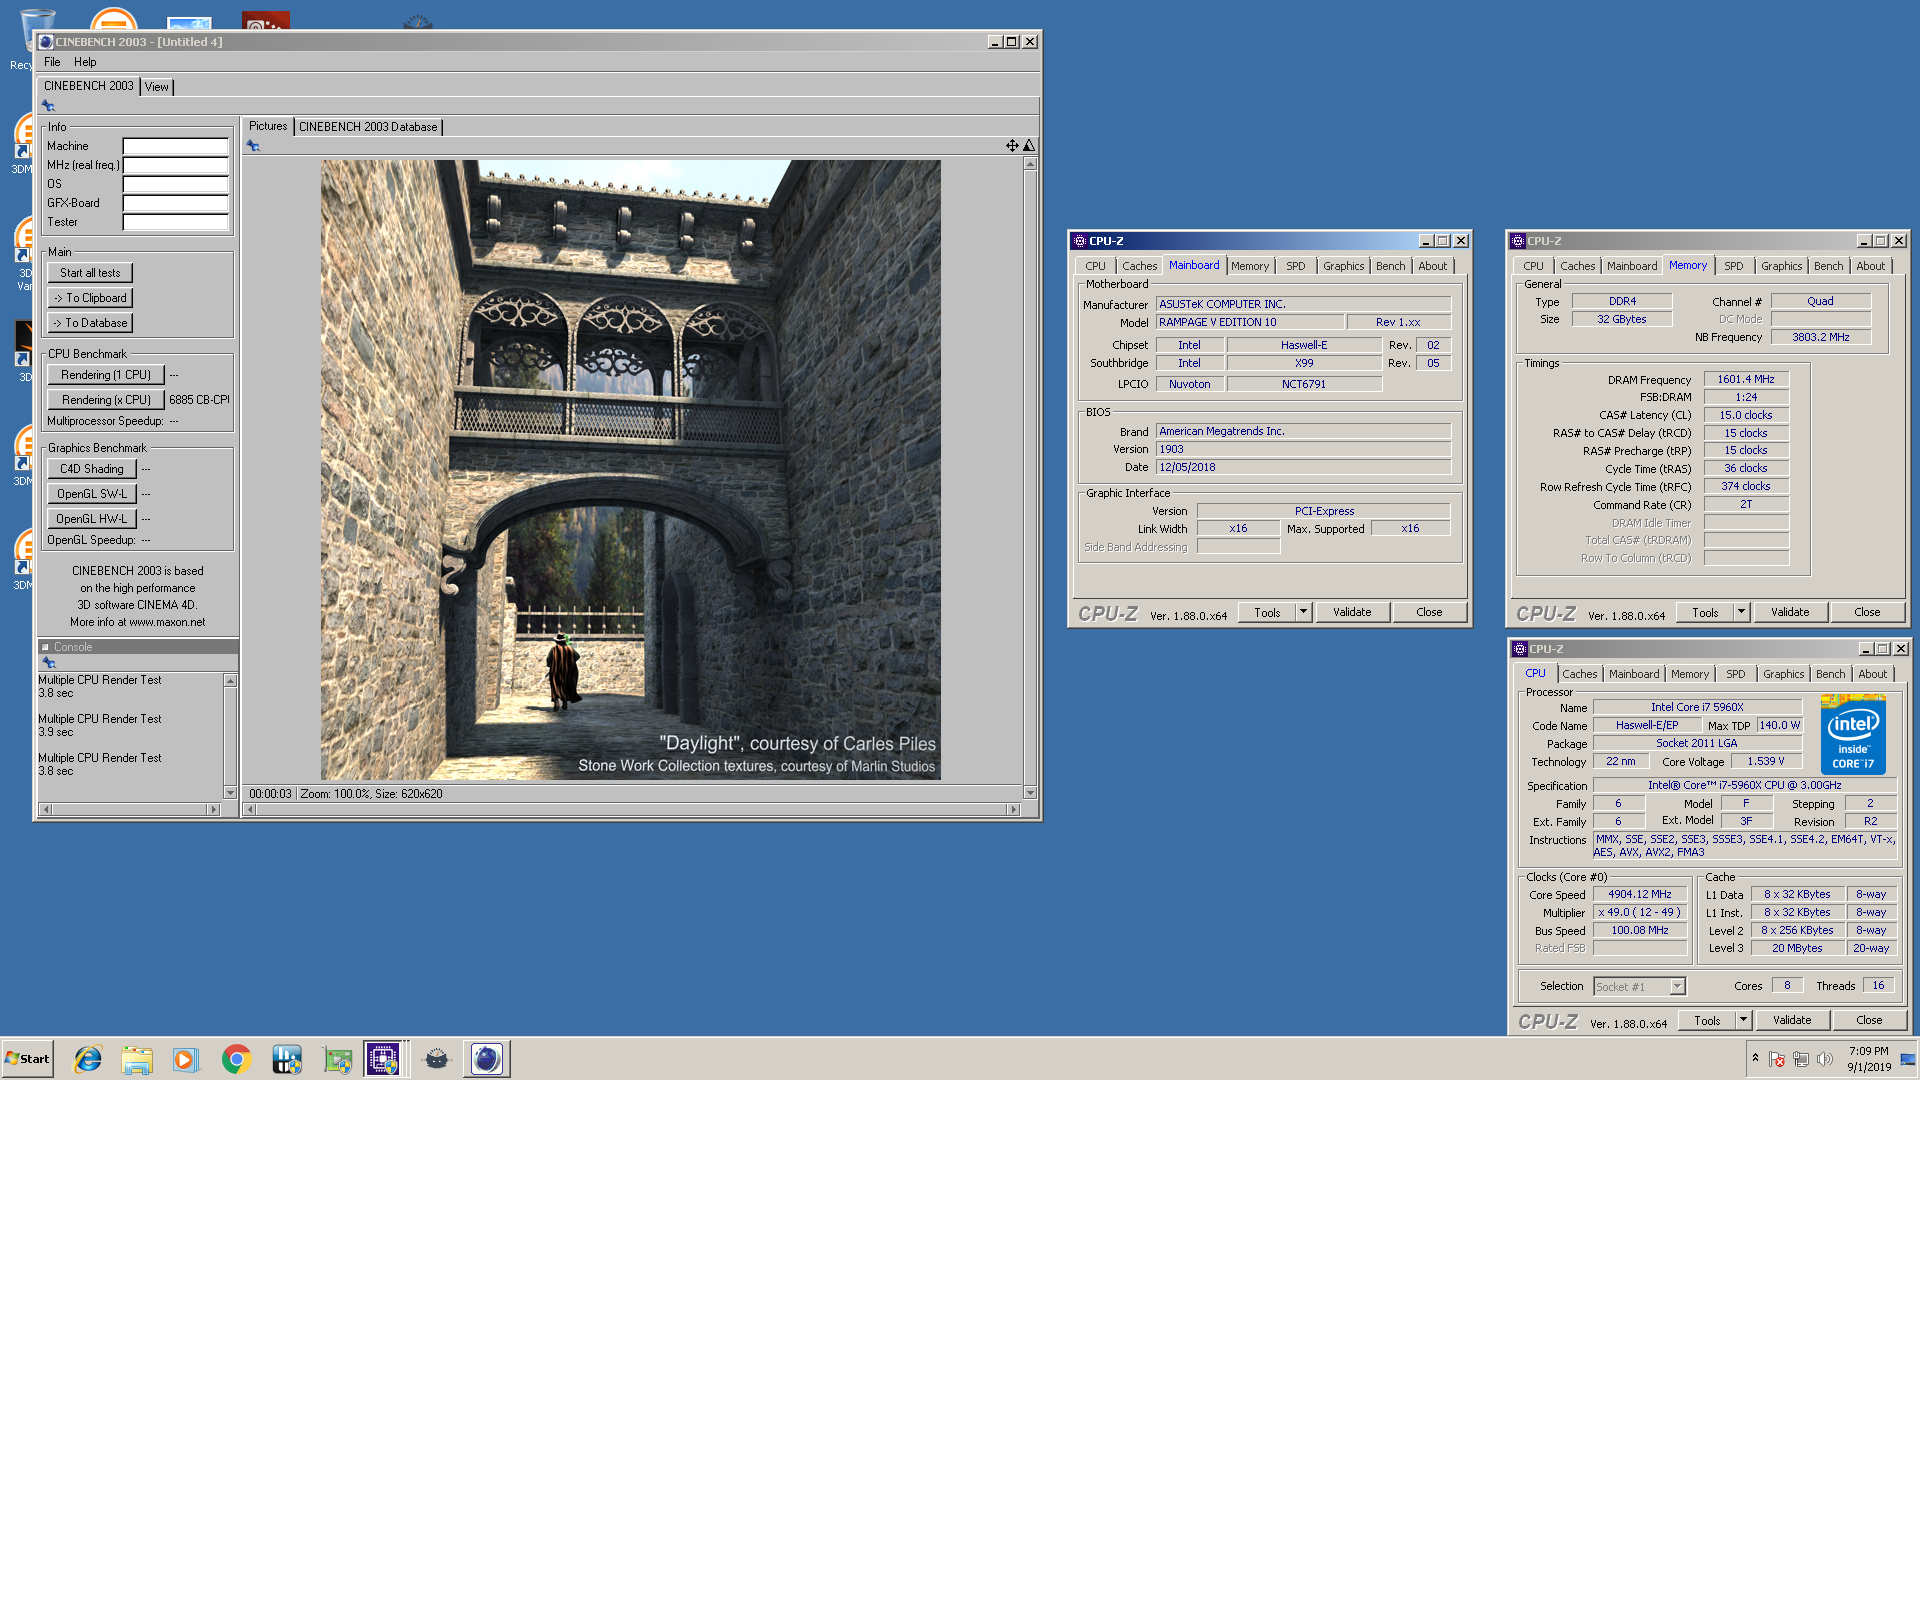
Task: Open the File menu in CINEBENCH
Action: (52, 62)
